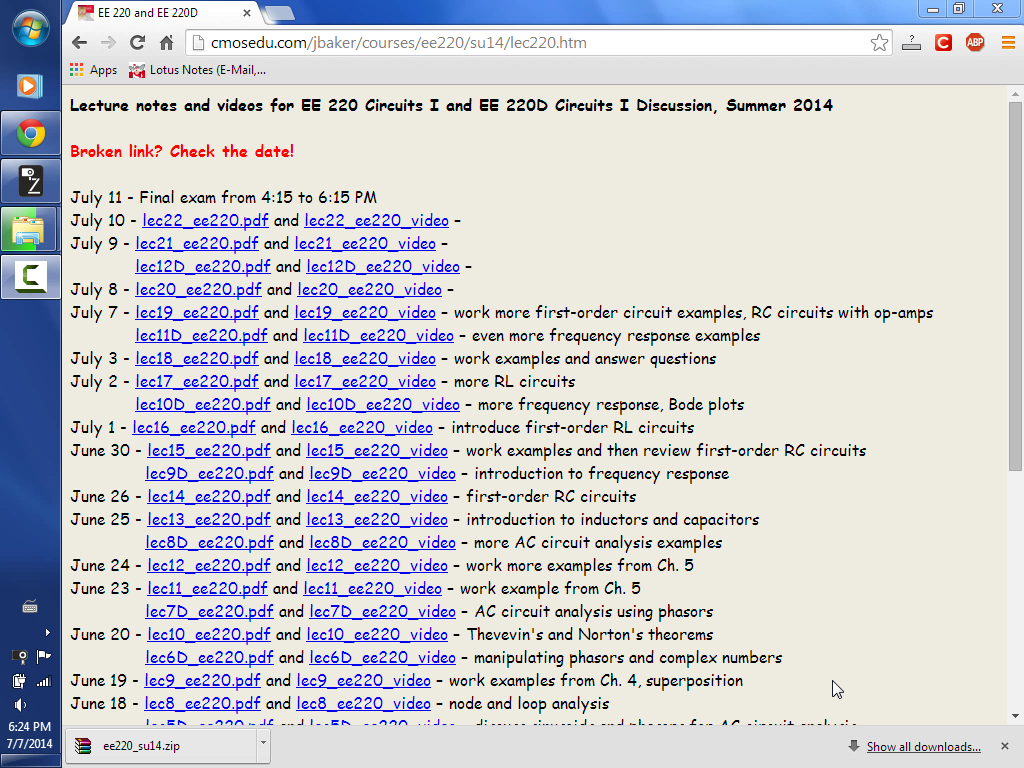
Task: Reload the current page
Action: pos(137,43)
